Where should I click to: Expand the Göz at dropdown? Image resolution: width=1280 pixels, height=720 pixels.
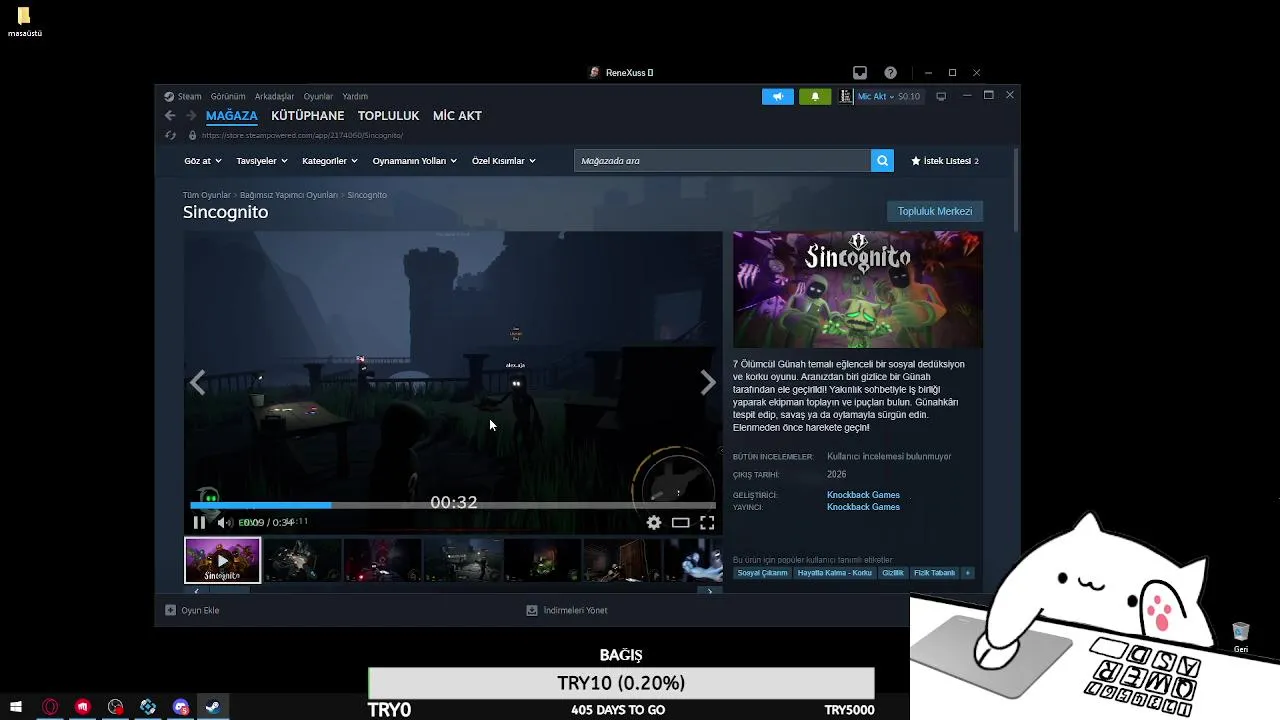click(202, 160)
